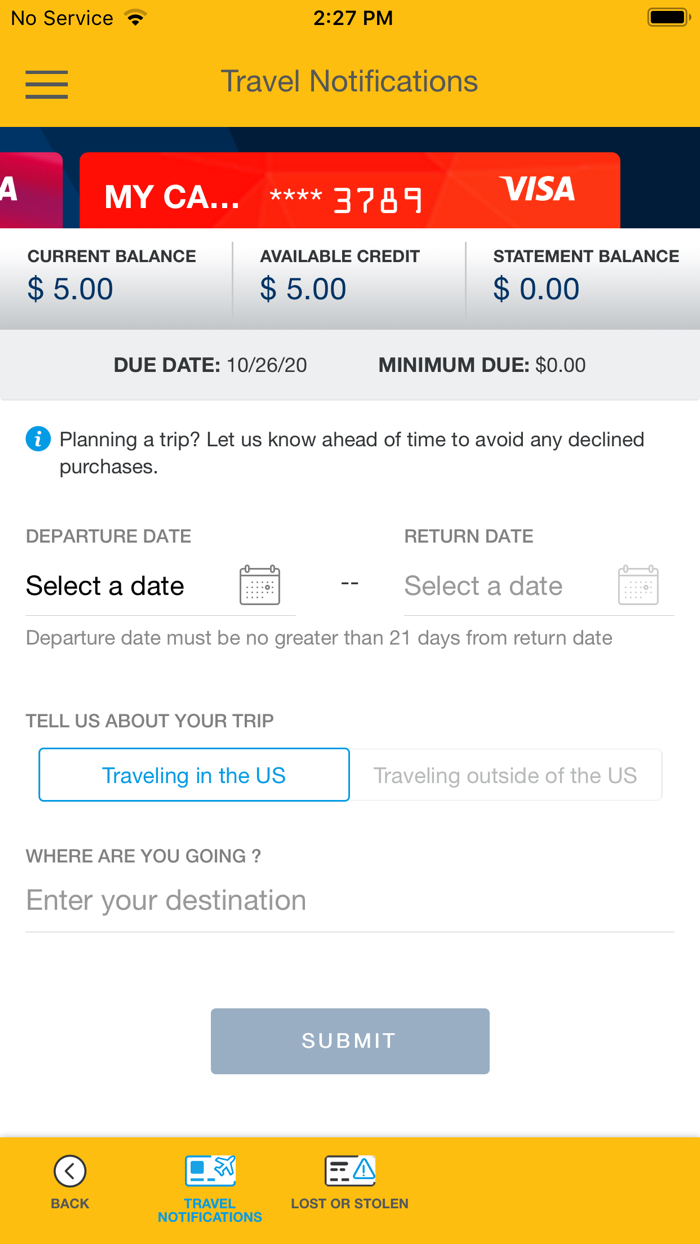This screenshot has height=1244, width=700.
Task: Select Traveling in the US option
Action: tap(194, 775)
